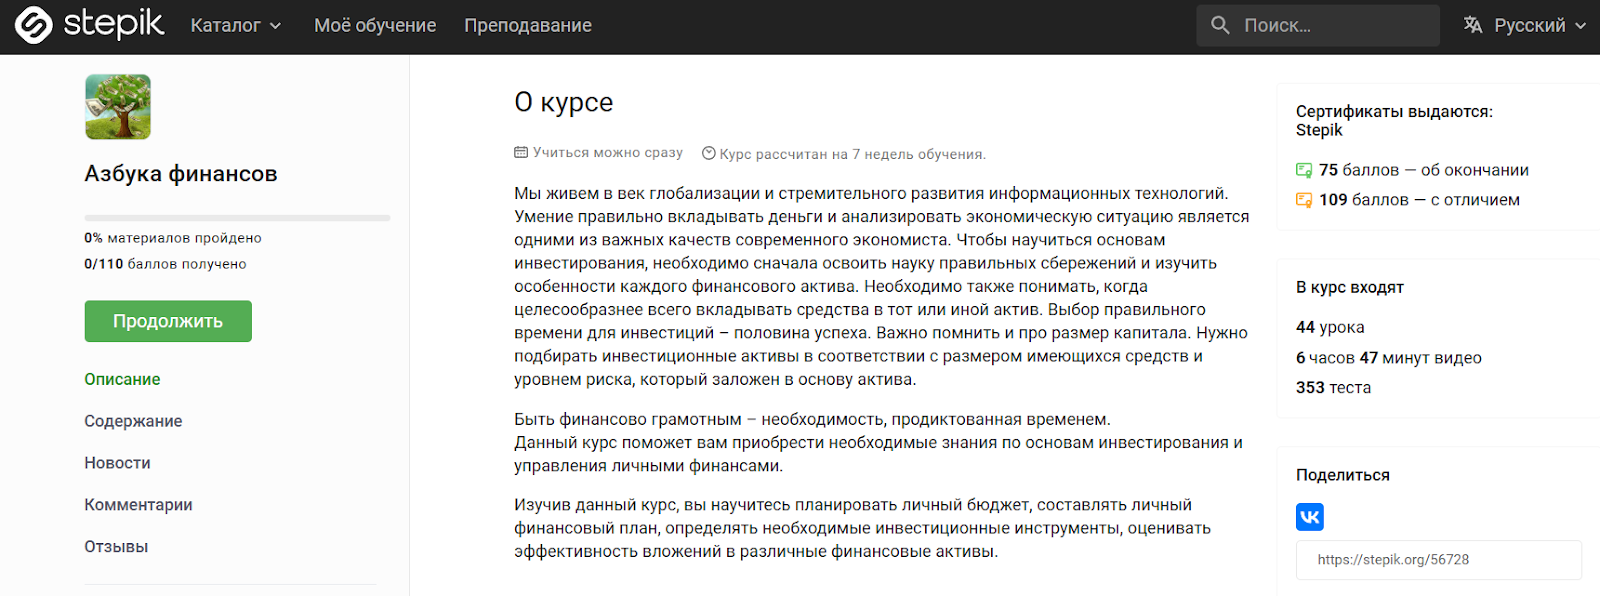
Task: Open Преподавание in the top menu
Action: coord(528,26)
